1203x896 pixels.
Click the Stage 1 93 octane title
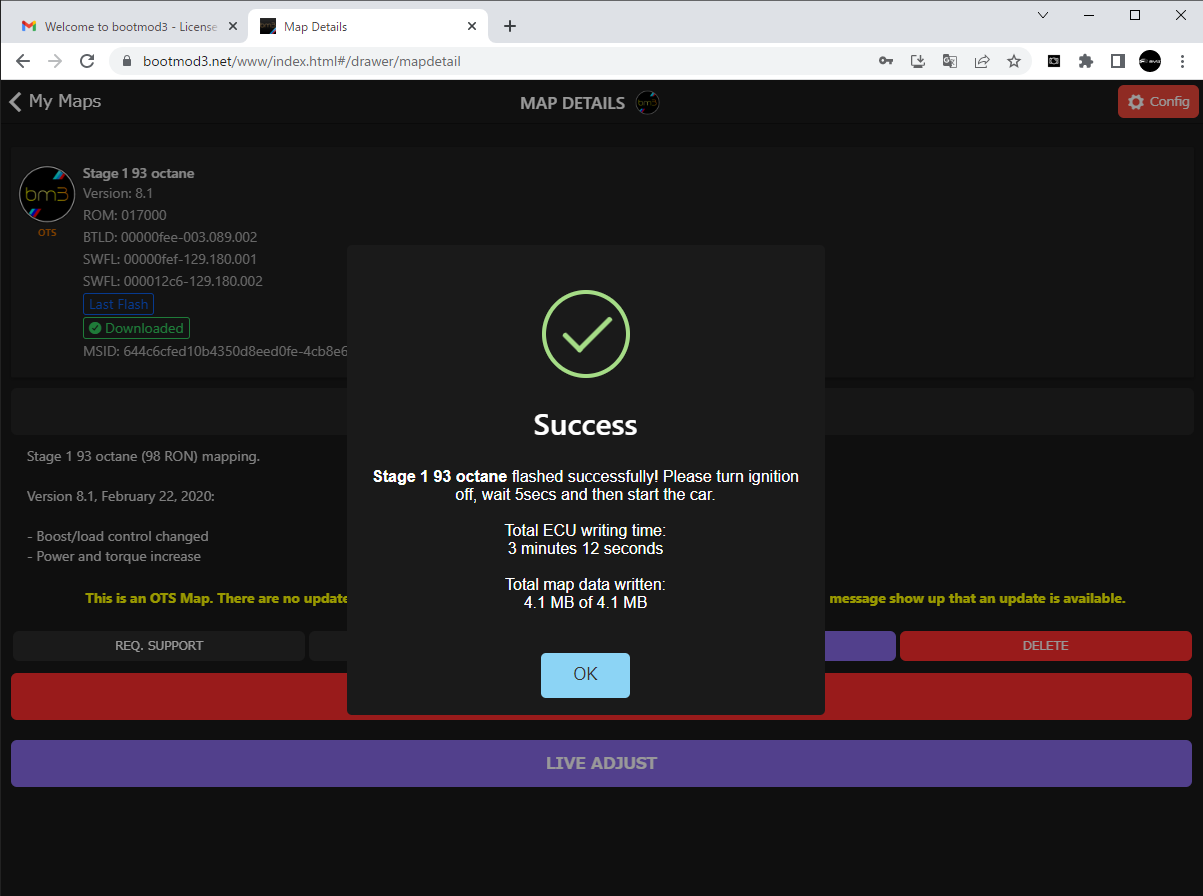[x=139, y=173]
